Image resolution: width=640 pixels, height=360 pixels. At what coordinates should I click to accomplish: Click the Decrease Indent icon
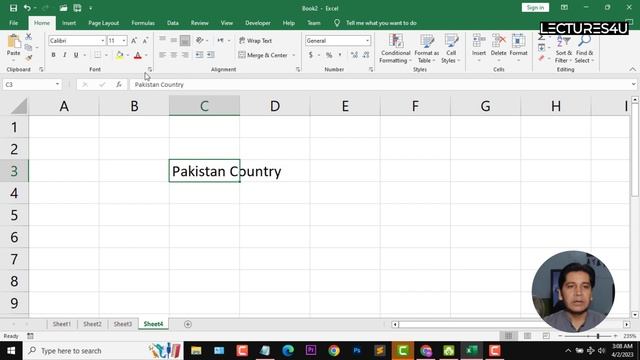tap(200, 55)
